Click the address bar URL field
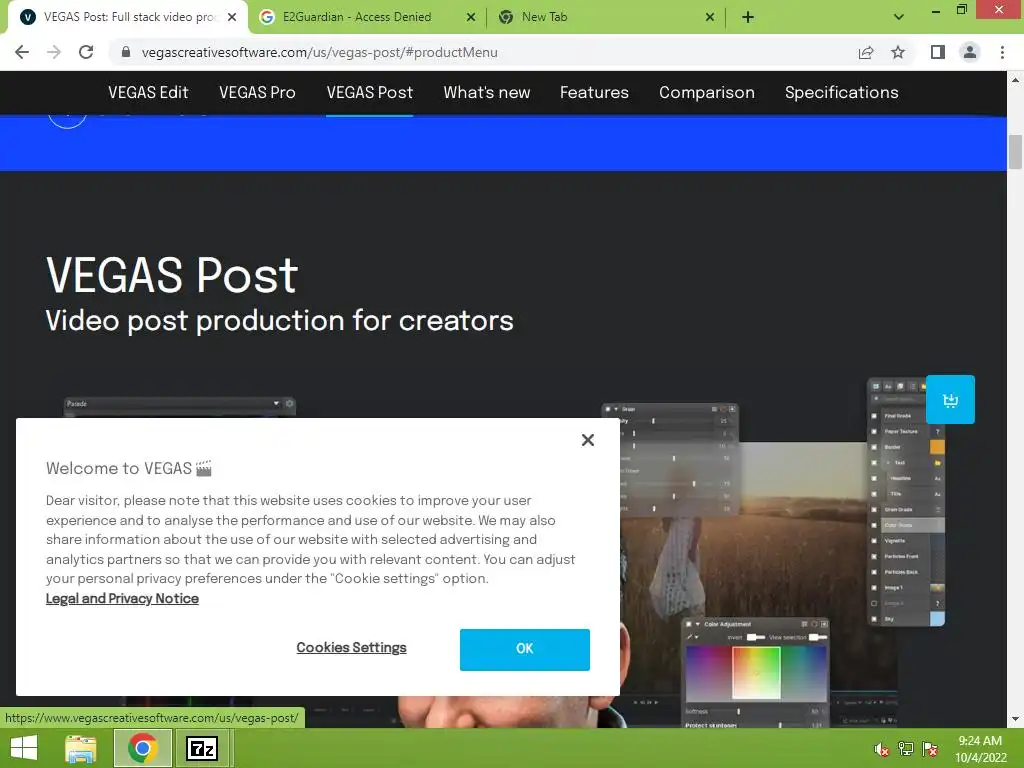1024x768 pixels. pyautogui.click(x=483, y=52)
